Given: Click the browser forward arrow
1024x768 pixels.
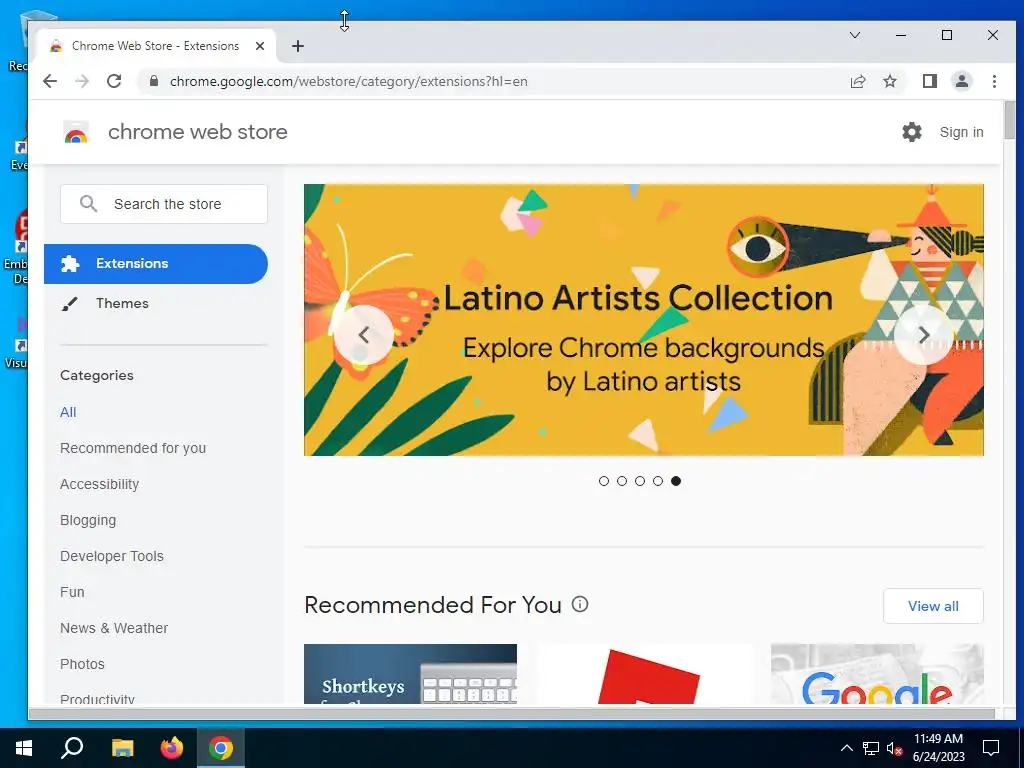Looking at the screenshot, I should (x=82, y=81).
